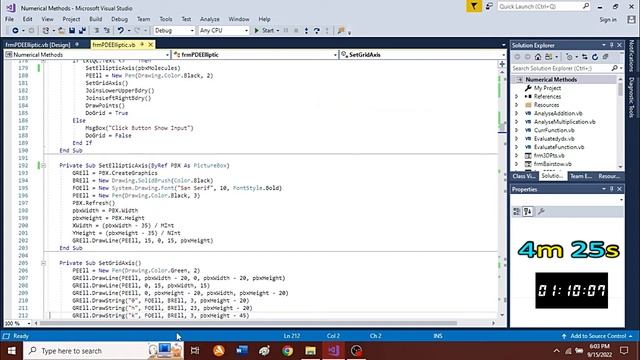Open the Diagnostic Tools side tab
This screenshot has height=360, width=640.
(x=631, y=97)
